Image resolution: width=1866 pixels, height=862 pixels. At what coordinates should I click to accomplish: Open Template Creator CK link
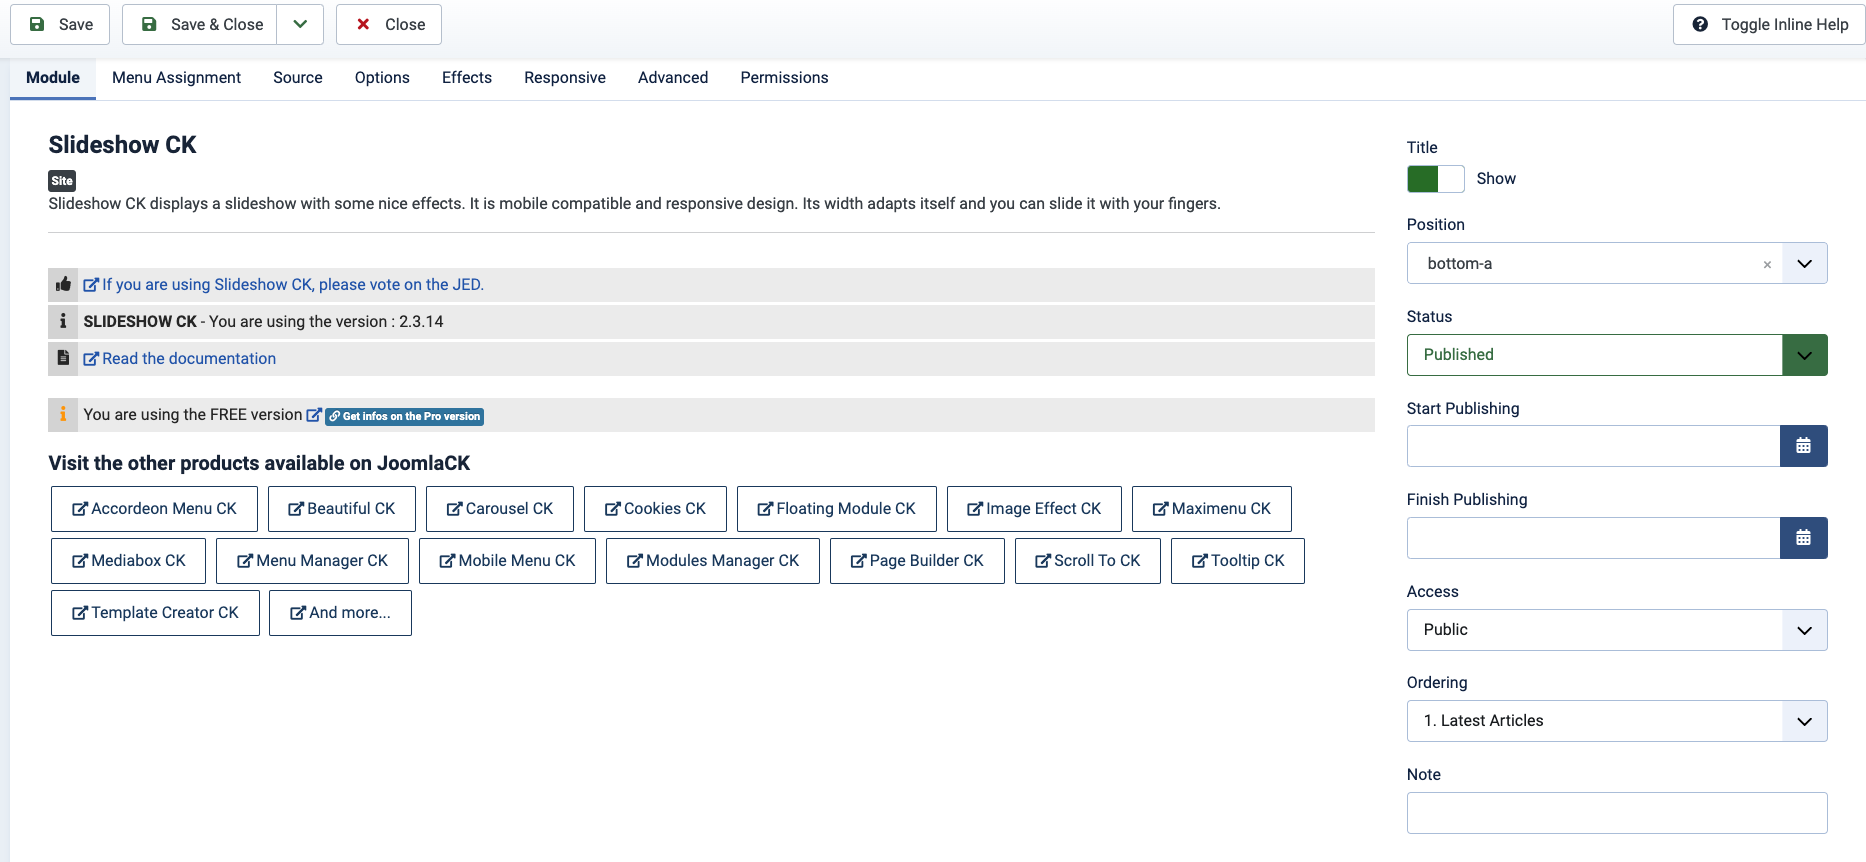[155, 613]
